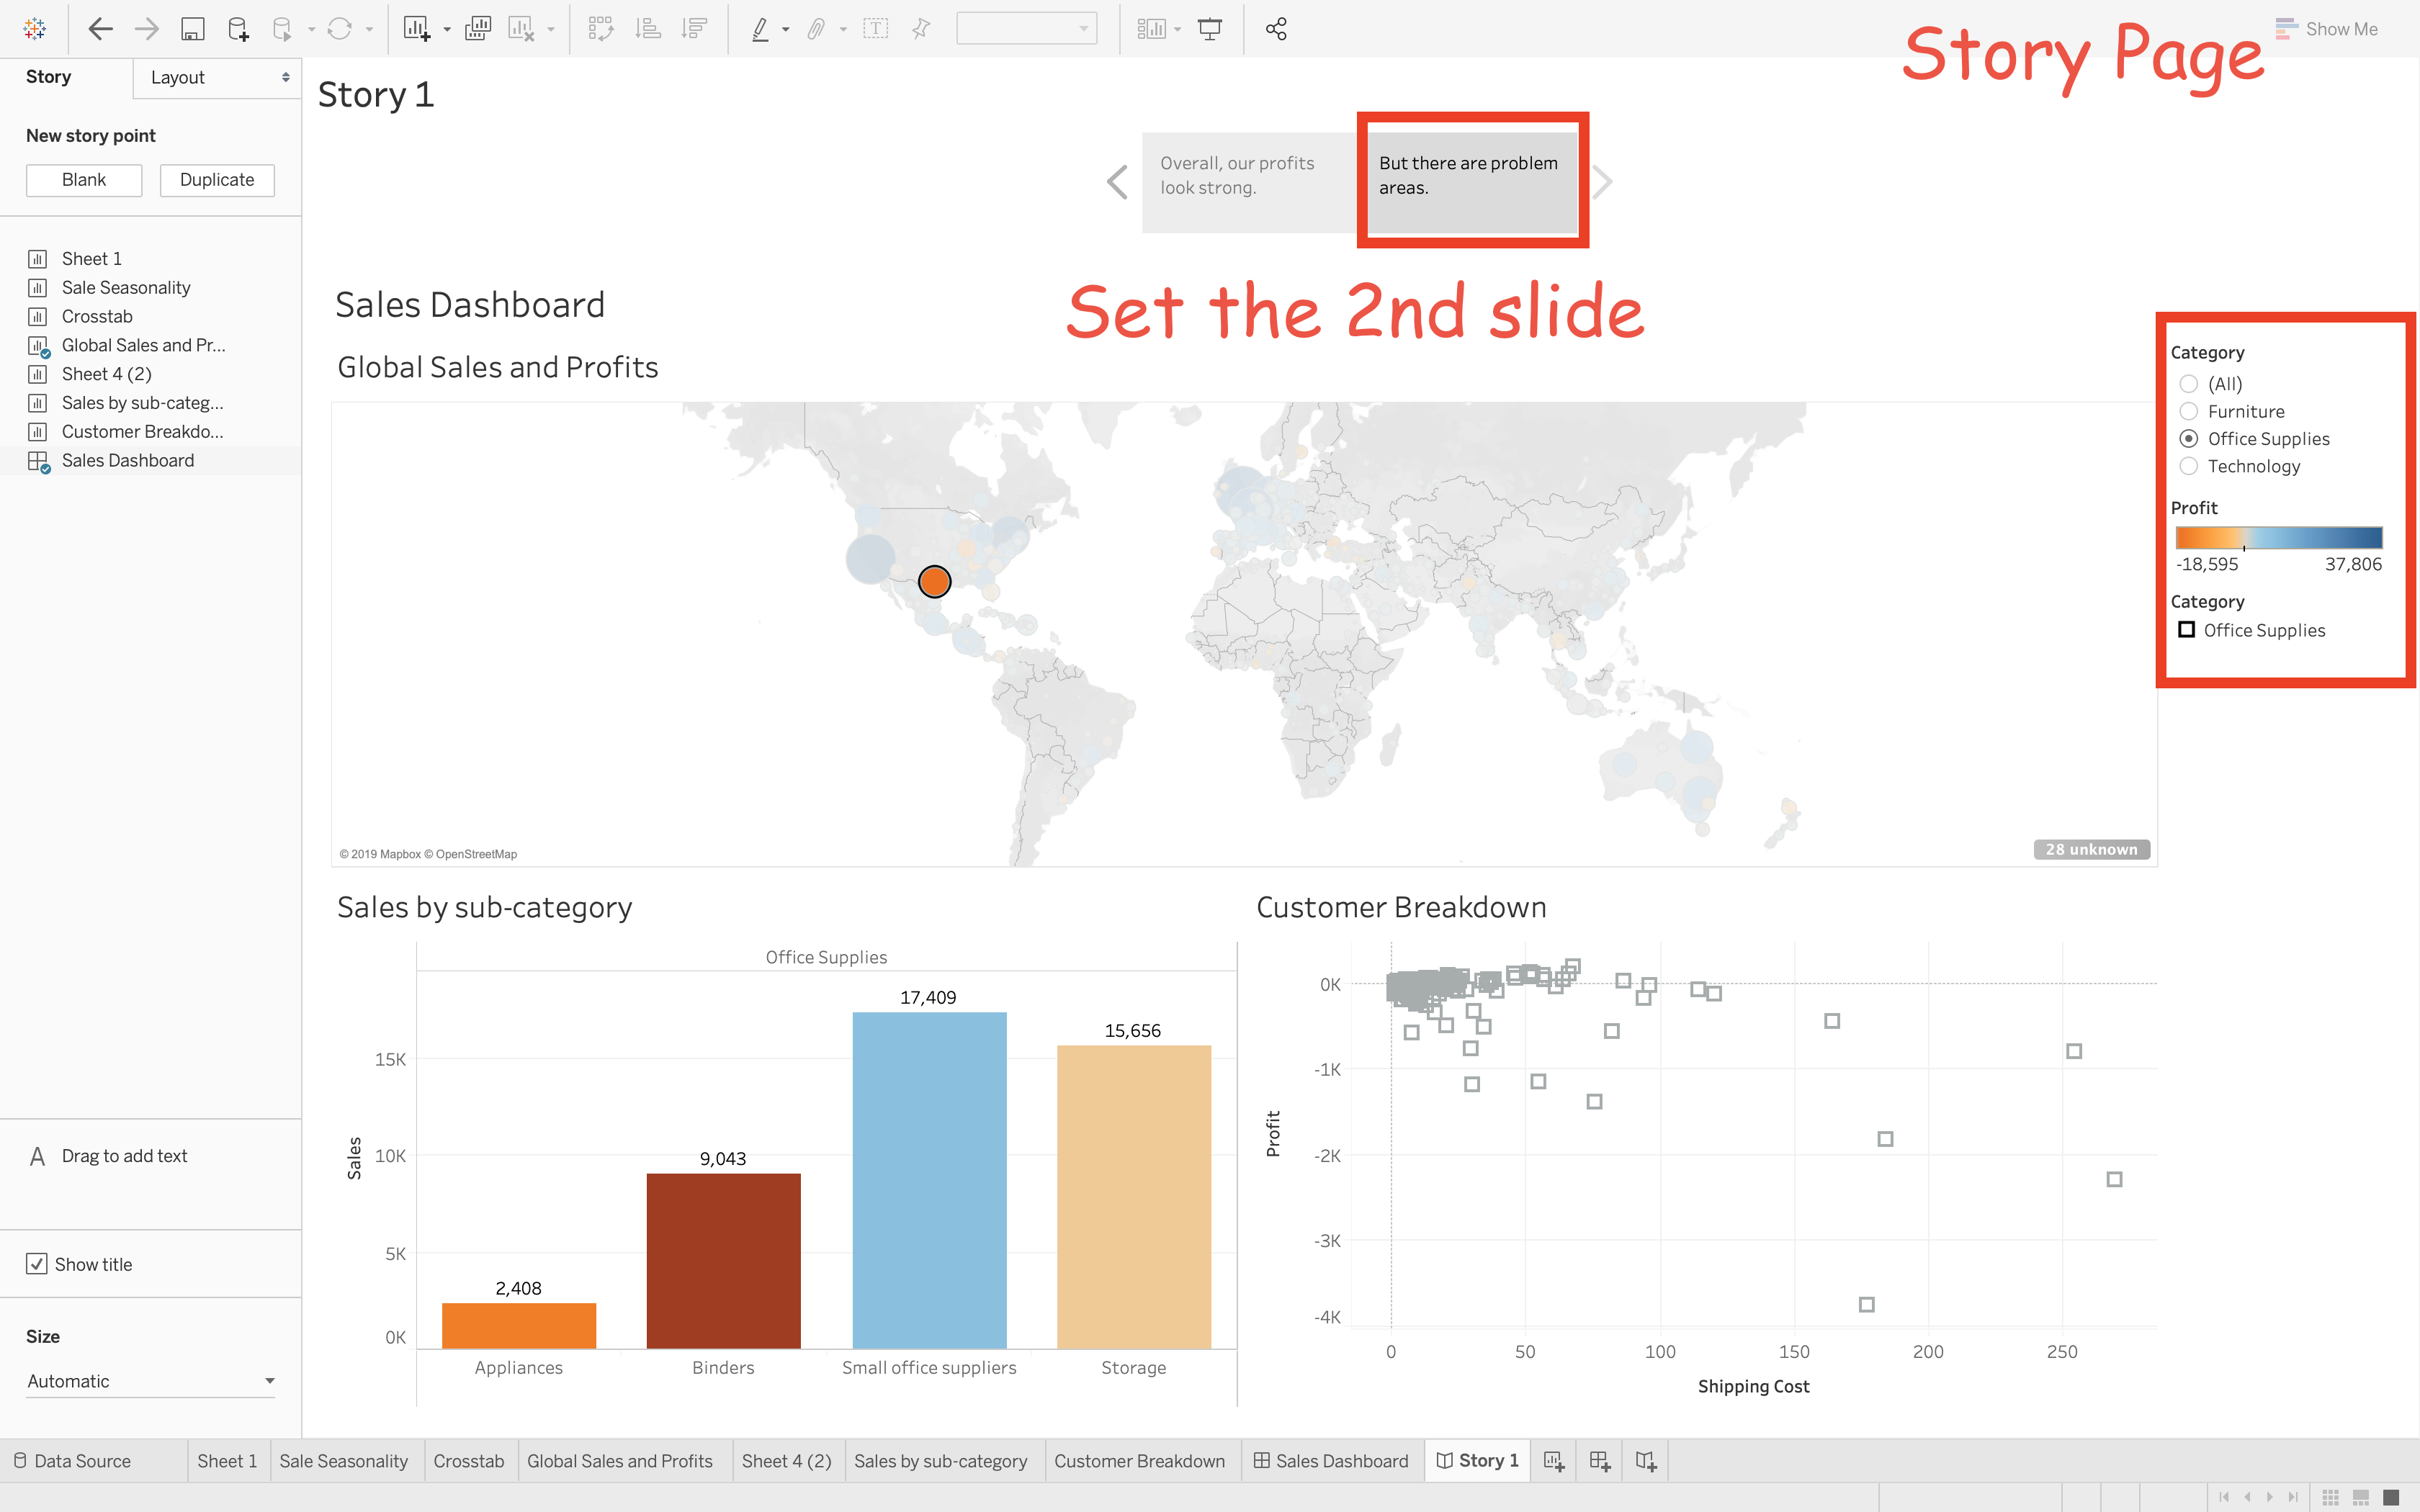The image size is (2420, 1512).
Task: Click the Profit color gradient legend
Action: point(2279,538)
